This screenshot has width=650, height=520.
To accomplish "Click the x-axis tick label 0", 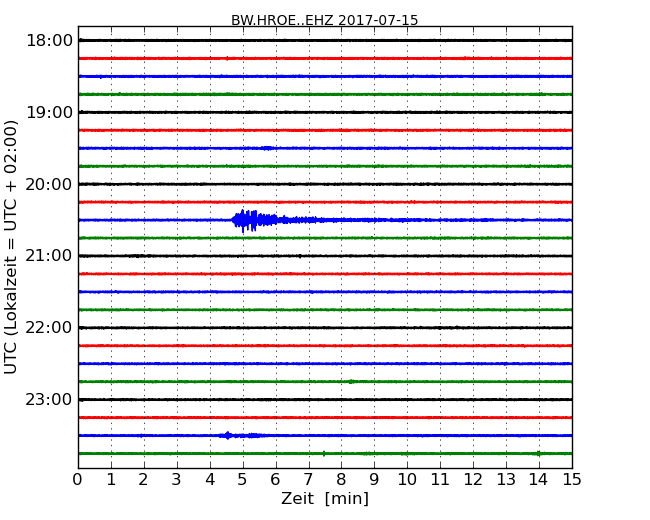I will click(78, 479).
